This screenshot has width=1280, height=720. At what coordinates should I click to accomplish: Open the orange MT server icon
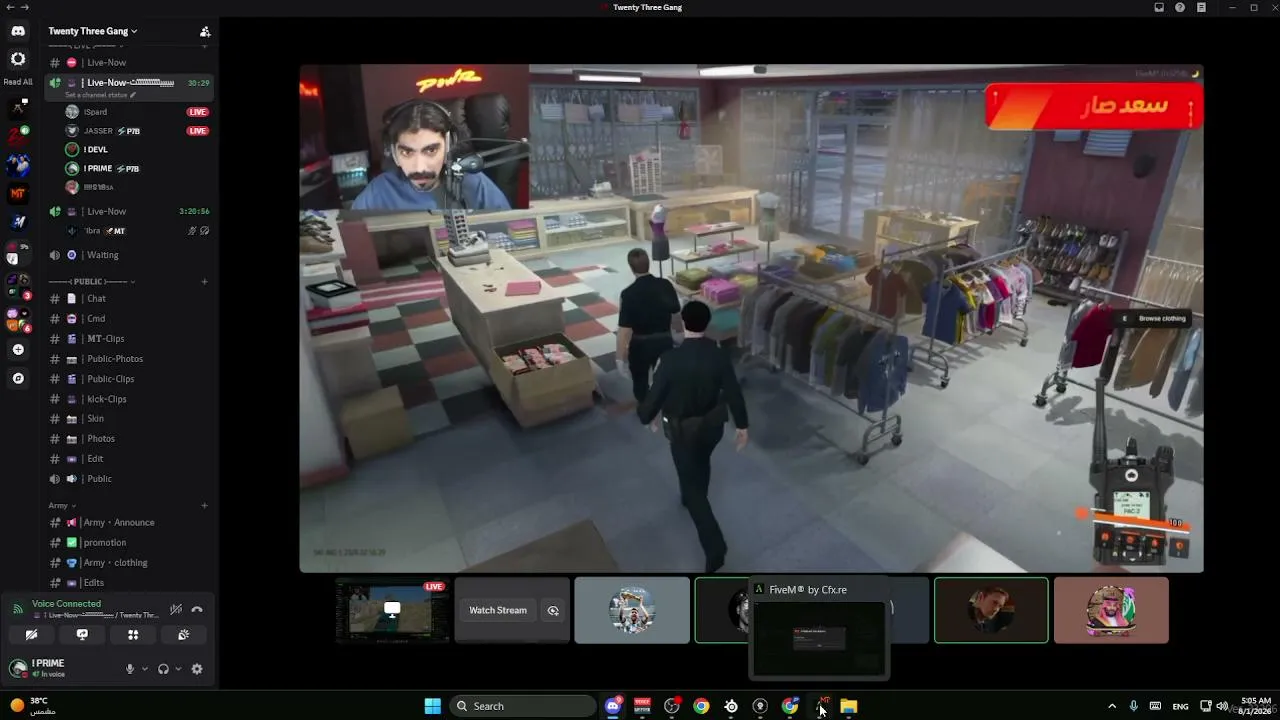18,193
